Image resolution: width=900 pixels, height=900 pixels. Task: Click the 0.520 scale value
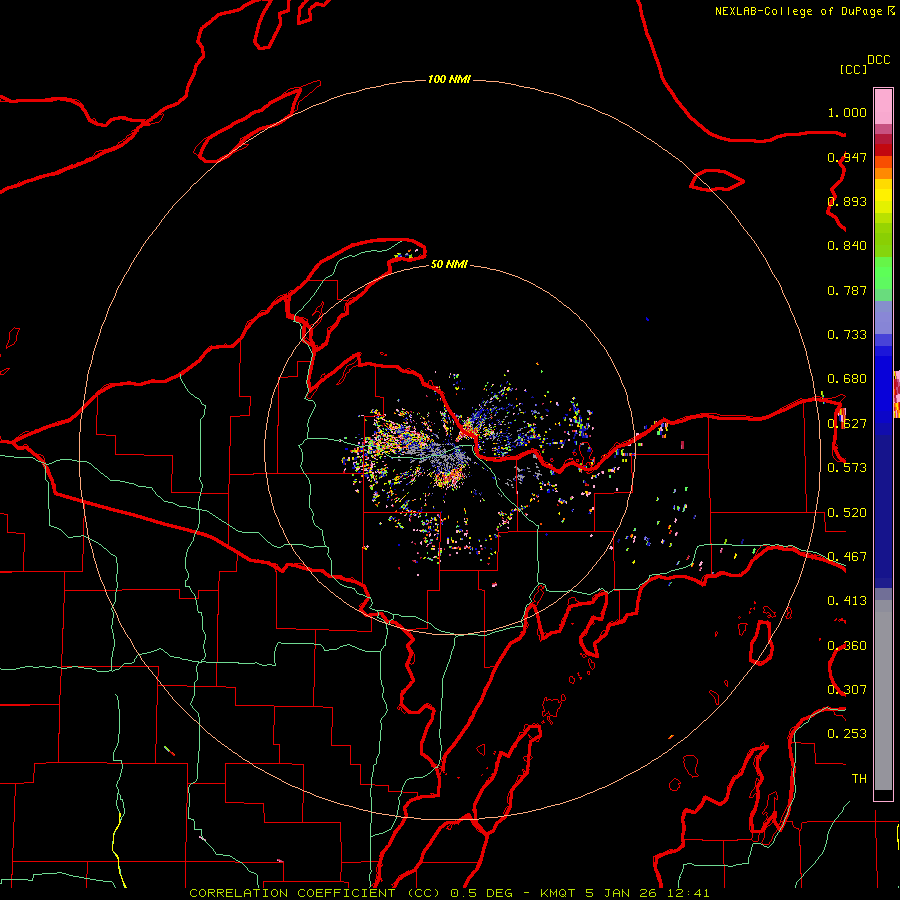pyautogui.click(x=847, y=513)
